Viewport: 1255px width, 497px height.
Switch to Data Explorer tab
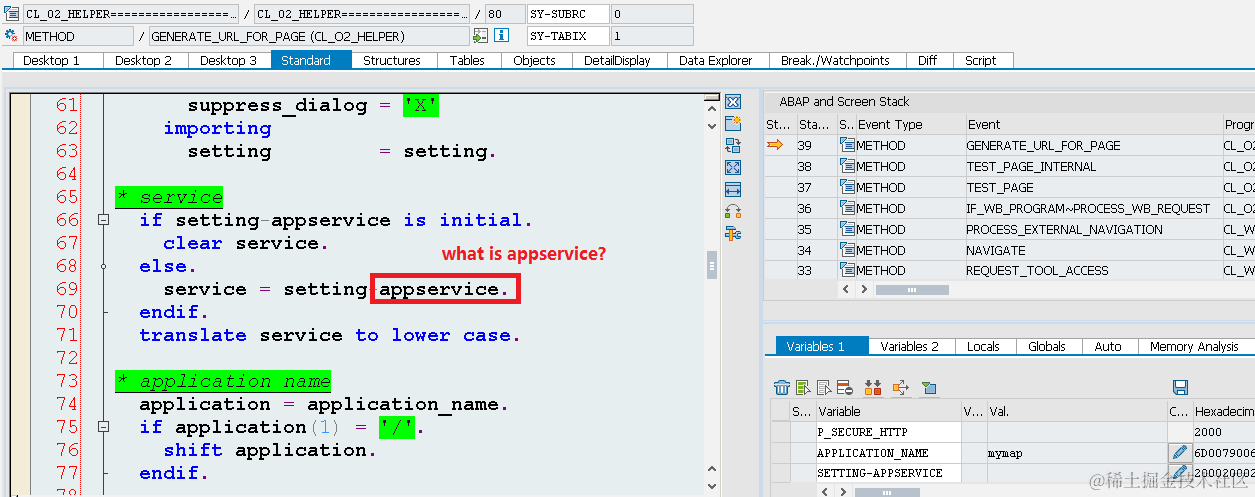click(x=716, y=60)
